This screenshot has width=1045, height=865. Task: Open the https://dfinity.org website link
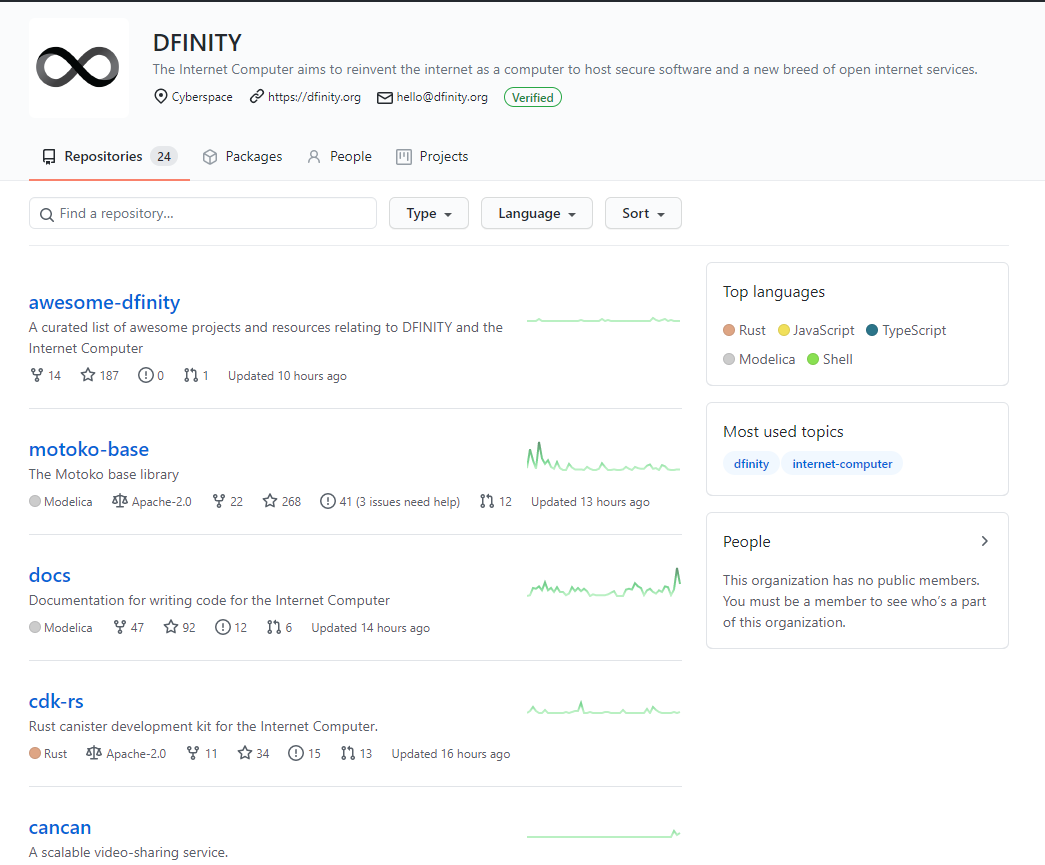314,97
